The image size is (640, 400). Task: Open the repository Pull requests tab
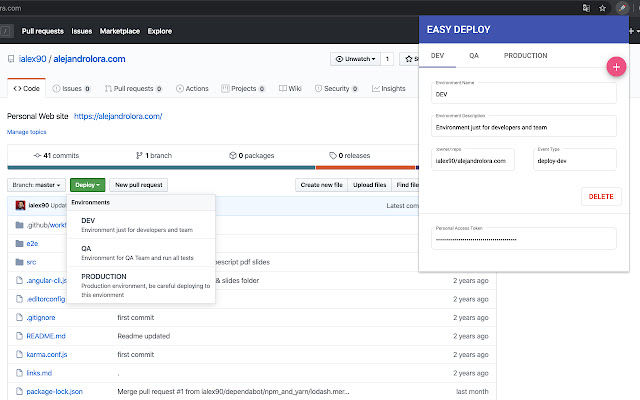click(133, 89)
